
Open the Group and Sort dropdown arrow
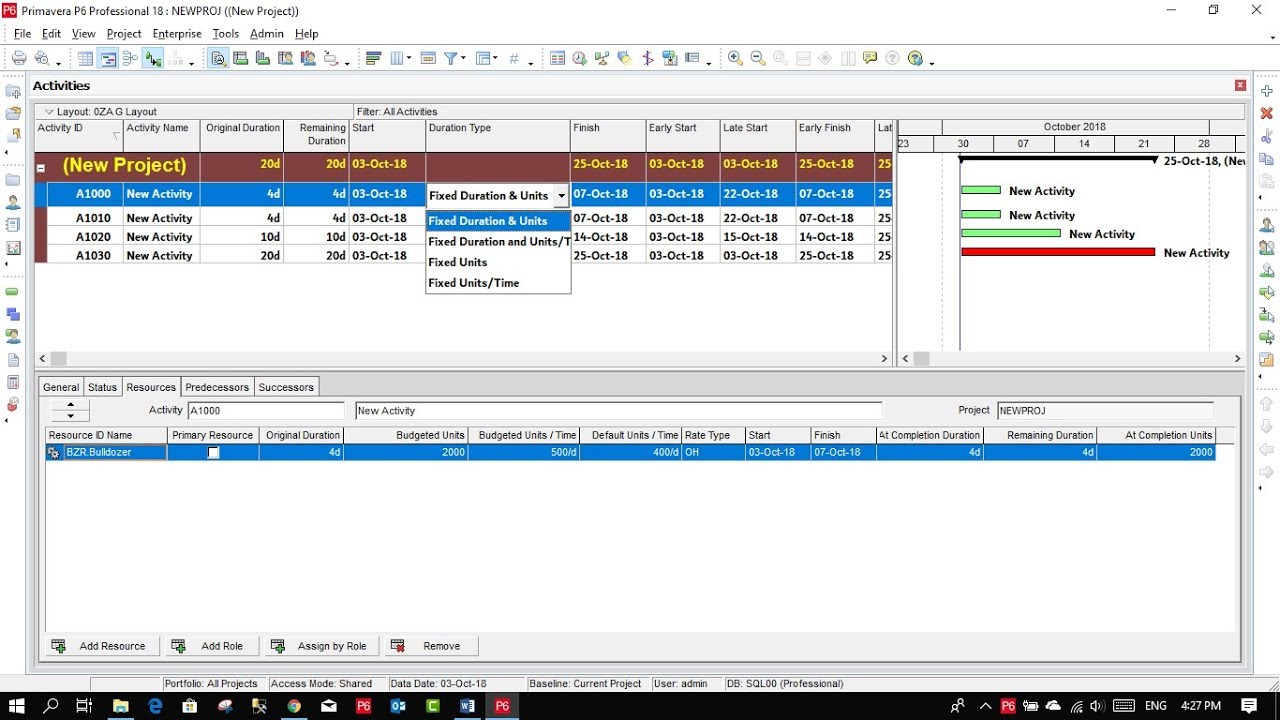pos(495,59)
